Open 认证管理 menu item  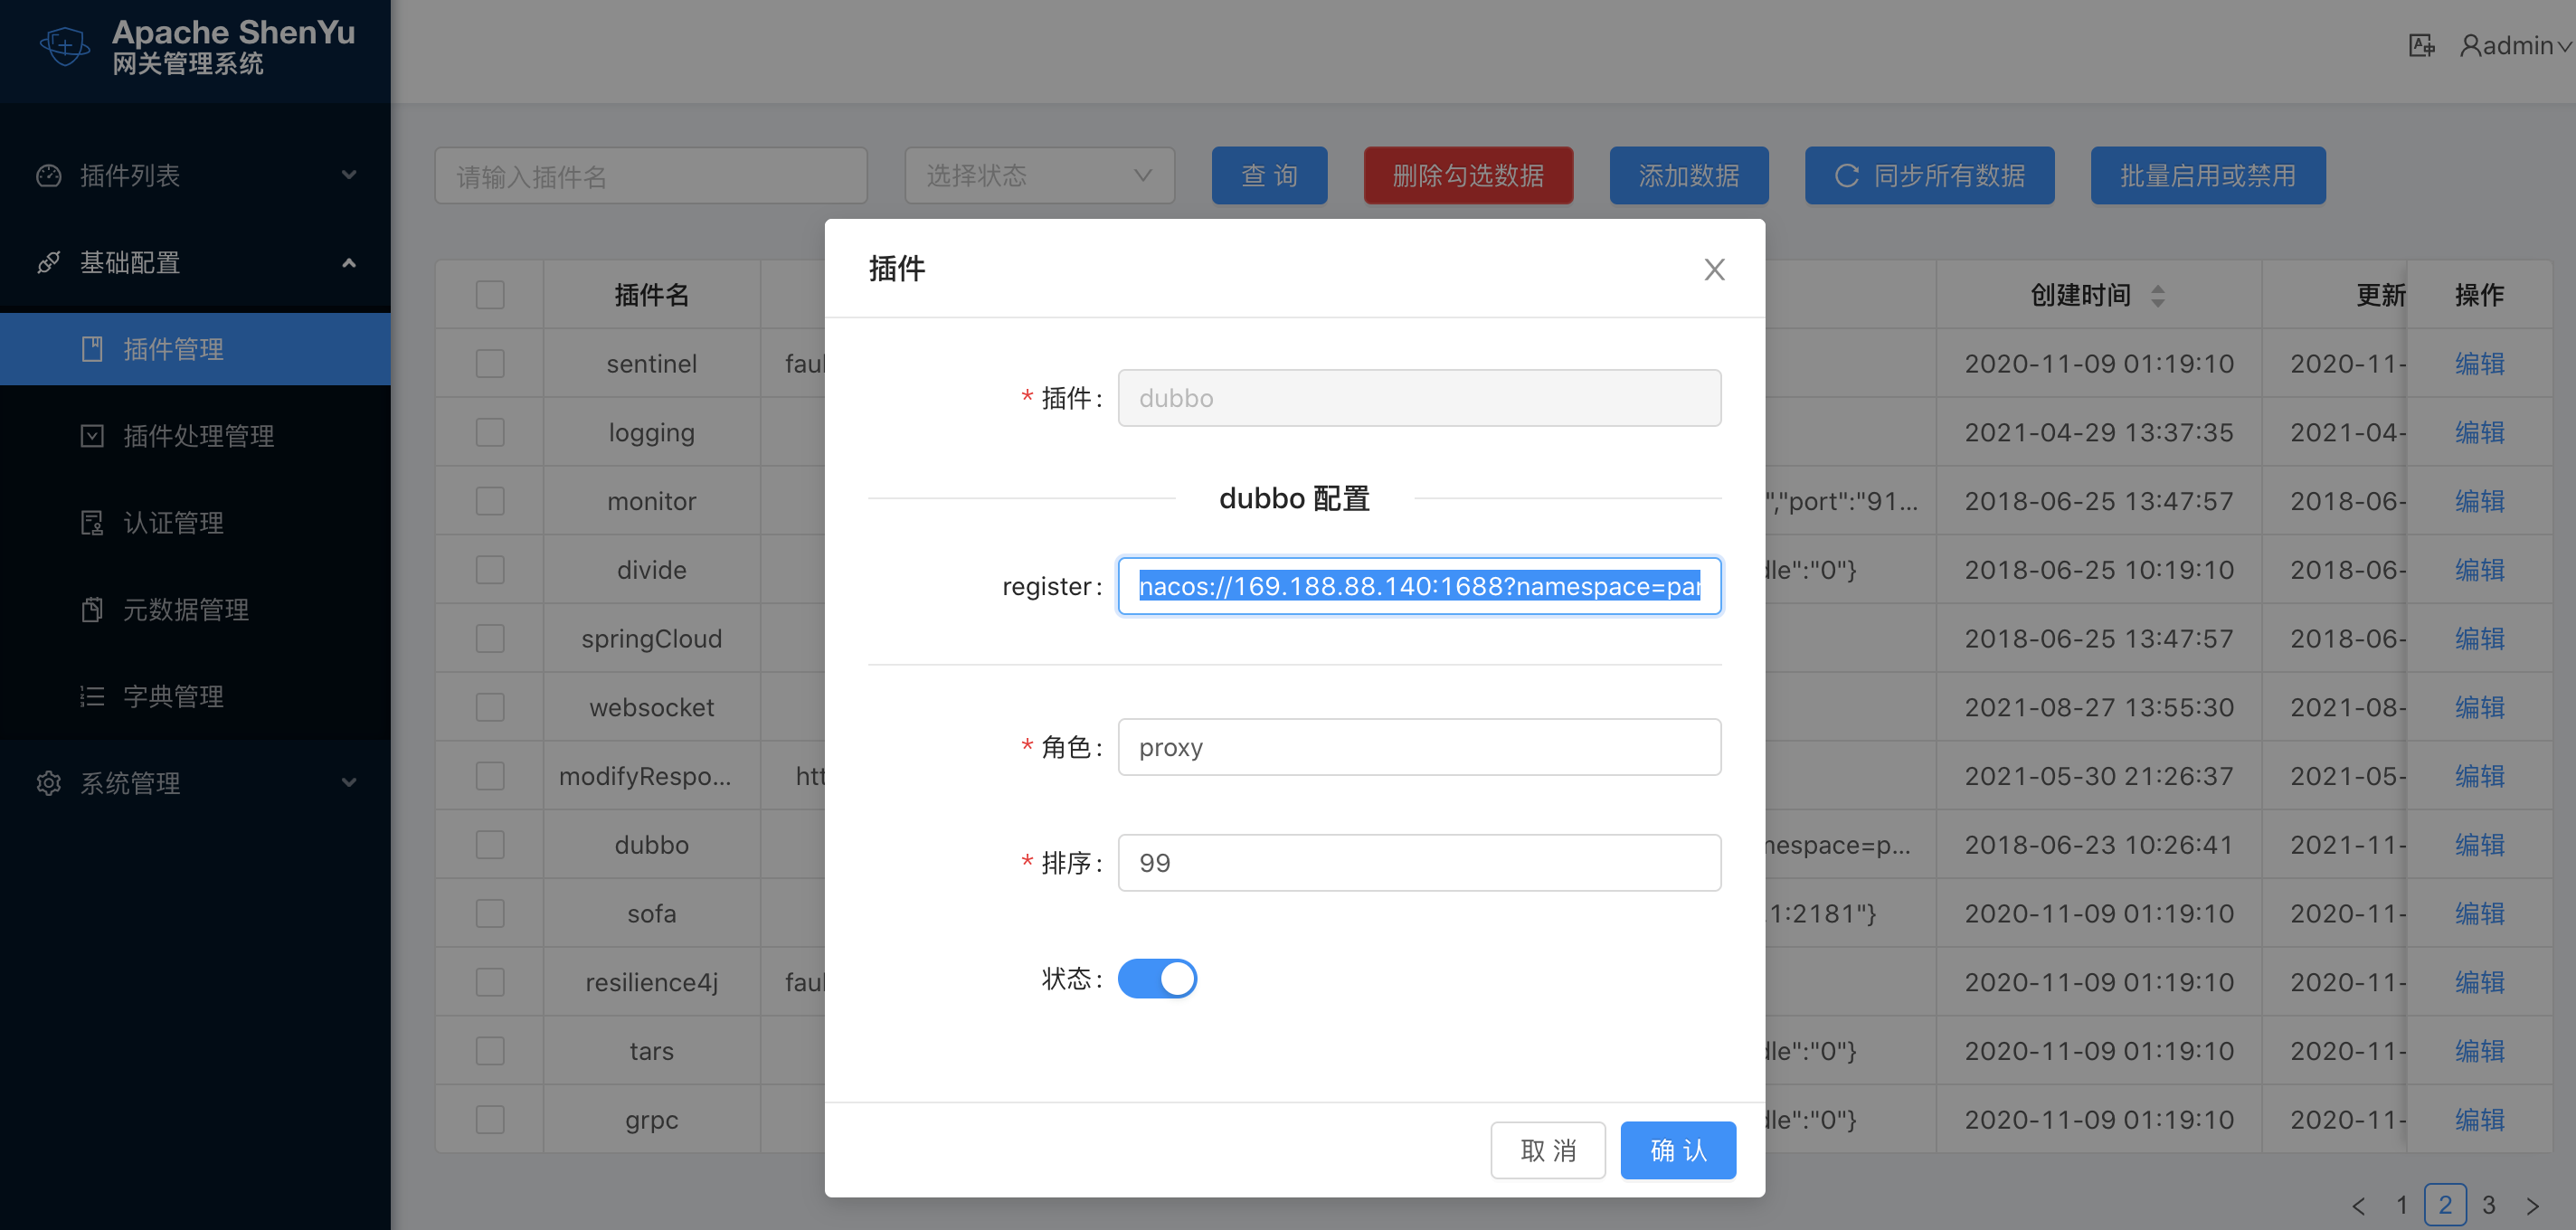coord(195,523)
